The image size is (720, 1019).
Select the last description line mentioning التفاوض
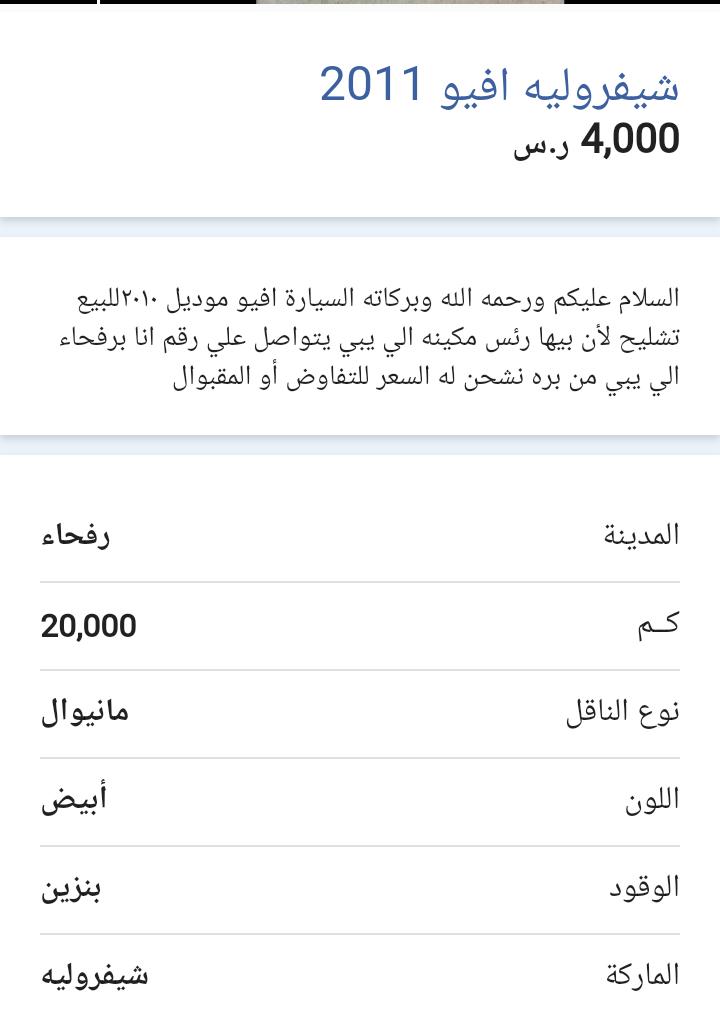(x=426, y=378)
